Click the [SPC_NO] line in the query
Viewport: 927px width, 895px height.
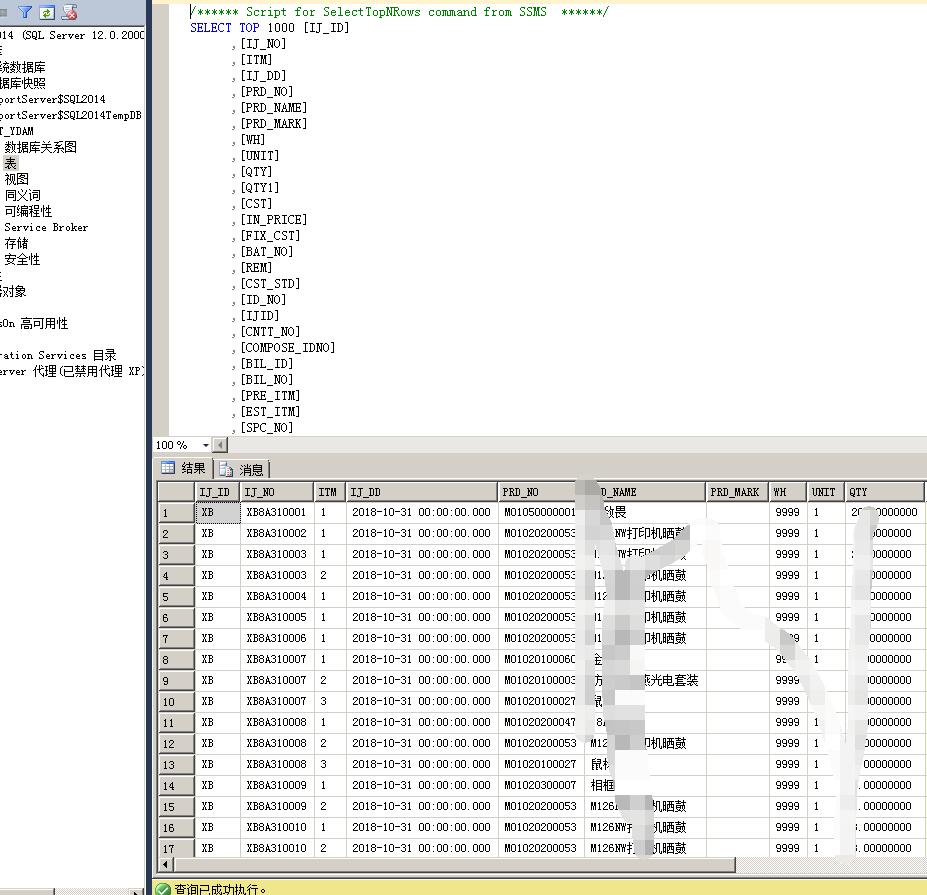267,427
